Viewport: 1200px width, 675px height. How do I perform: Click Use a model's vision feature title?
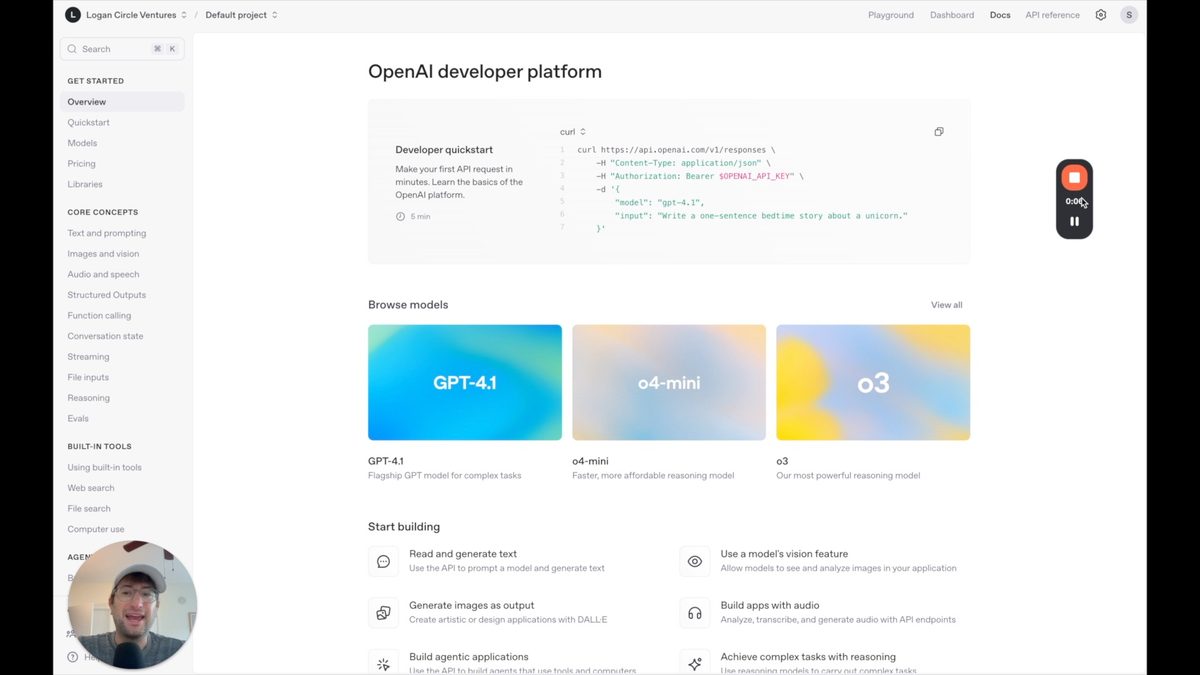pyautogui.click(x=784, y=554)
